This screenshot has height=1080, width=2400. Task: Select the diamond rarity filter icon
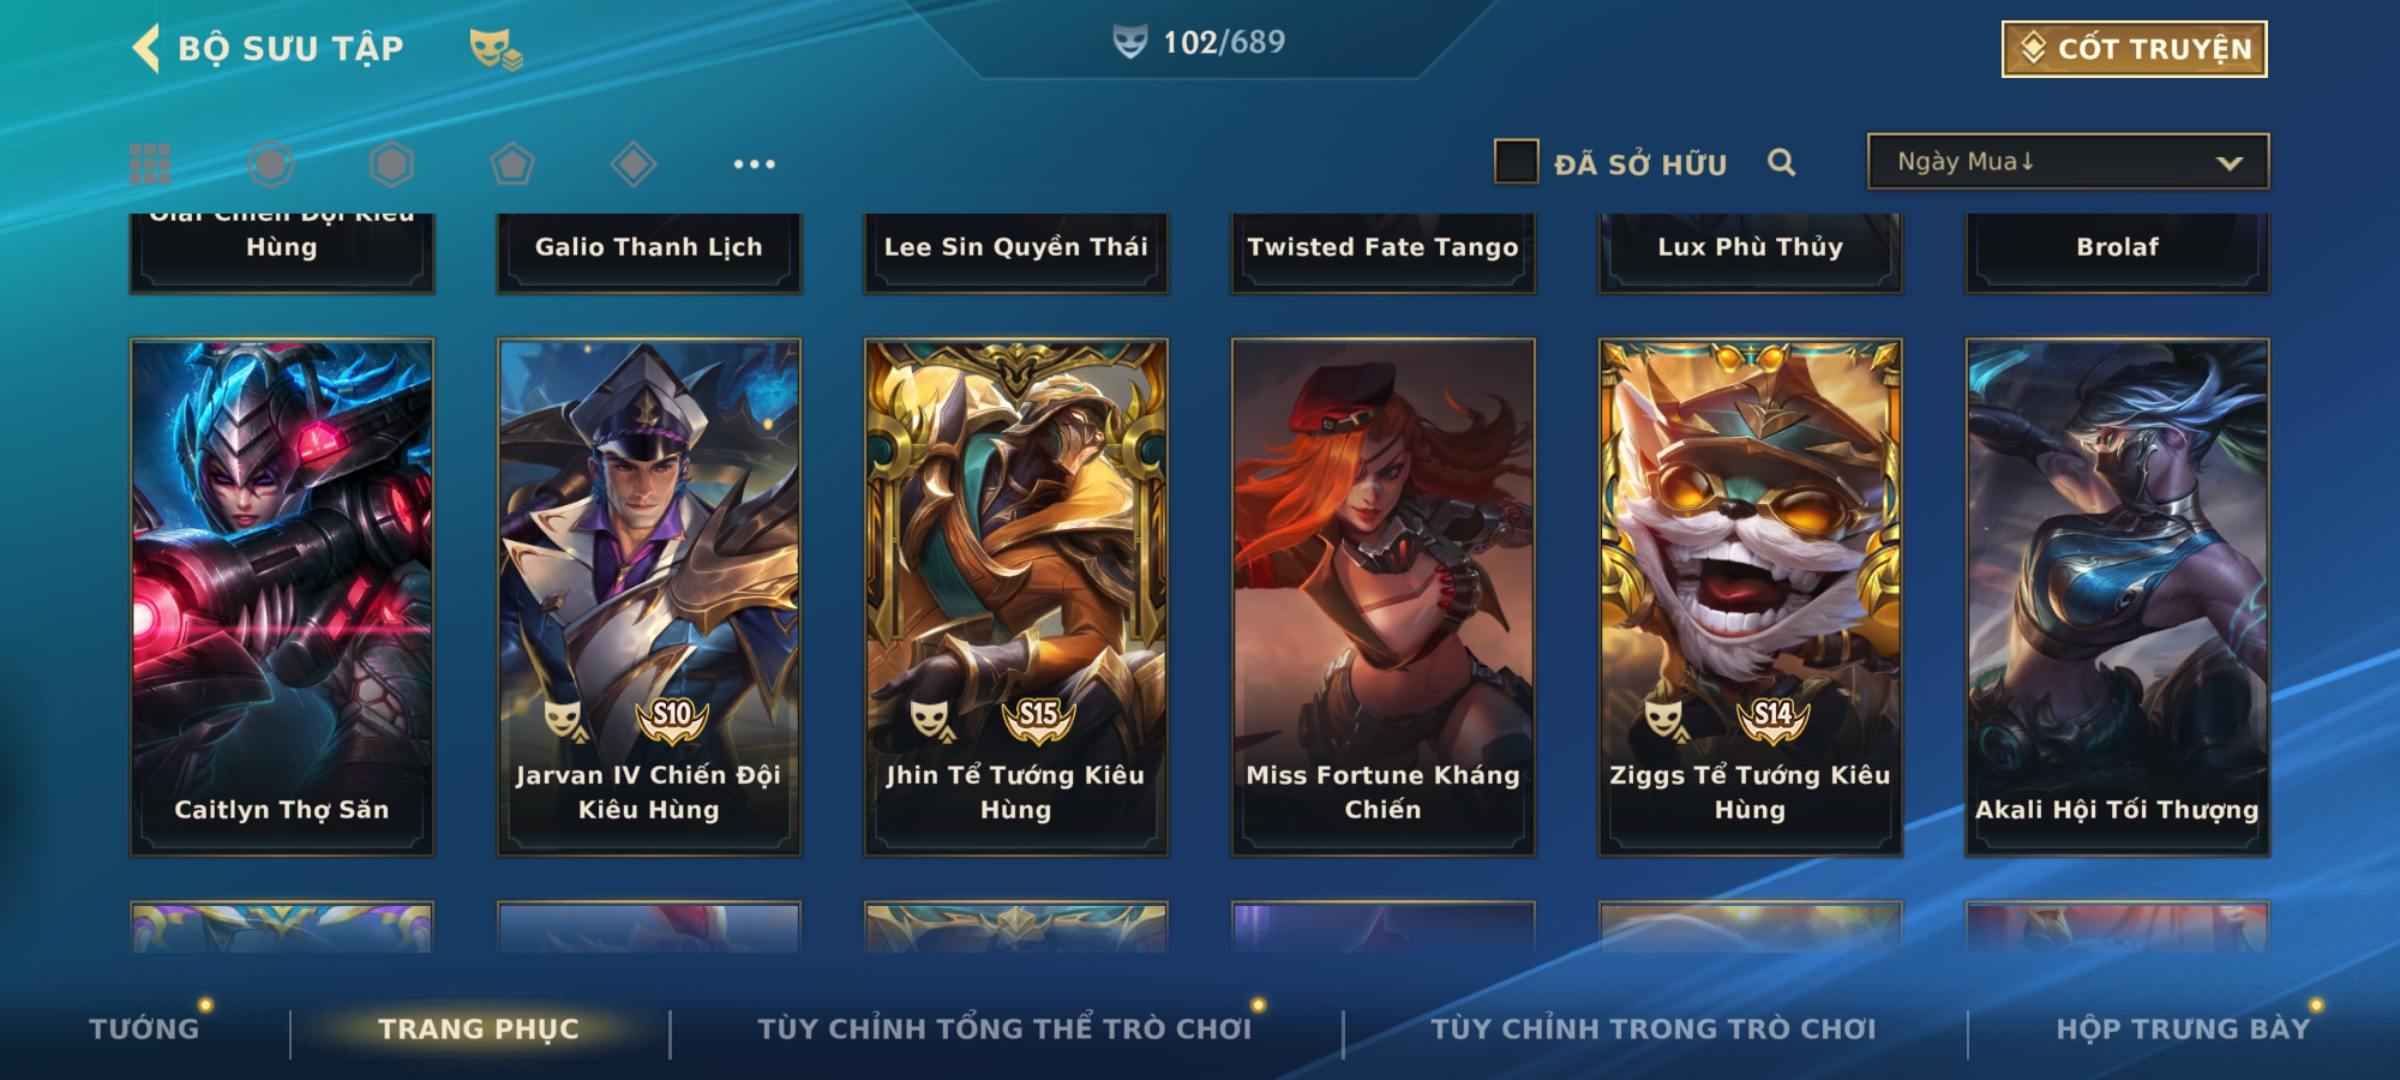point(633,164)
